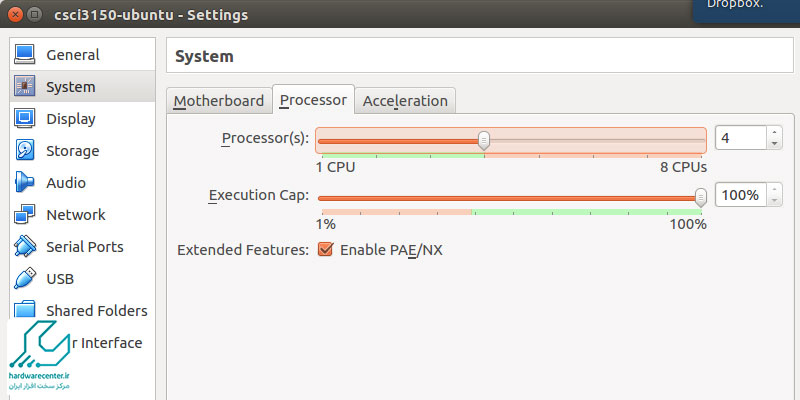Open the Display settings page
The width and height of the screenshot is (800, 400).
point(70,119)
